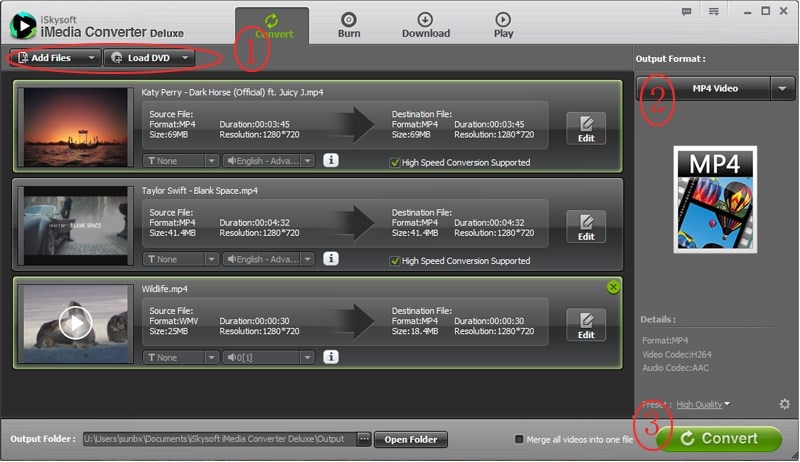
Task: Toggle High Speed Conversion for Katy Perry video
Action: [x=394, y=163]
